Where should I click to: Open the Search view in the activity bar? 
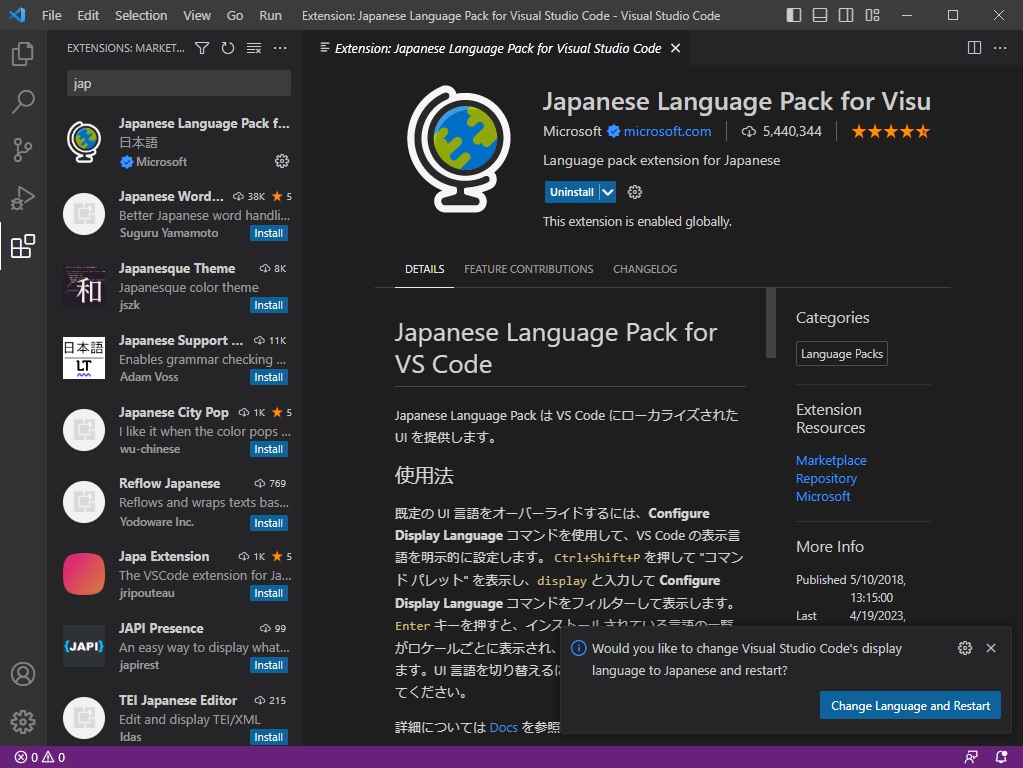[x=24, y=102]
